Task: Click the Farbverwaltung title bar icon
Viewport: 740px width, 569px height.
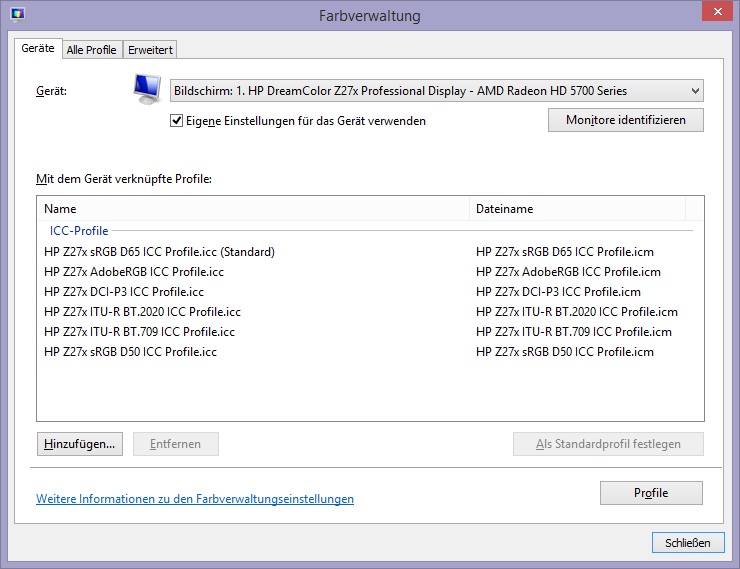Action: pyautogui.click(x=17, y=15)
